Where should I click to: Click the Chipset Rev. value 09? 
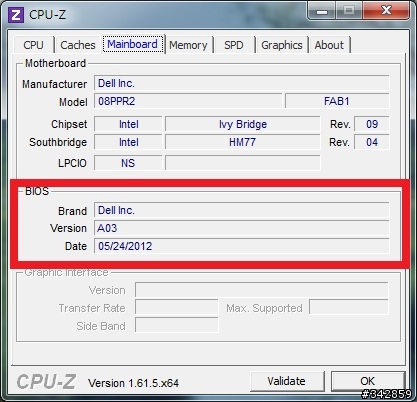372,124
